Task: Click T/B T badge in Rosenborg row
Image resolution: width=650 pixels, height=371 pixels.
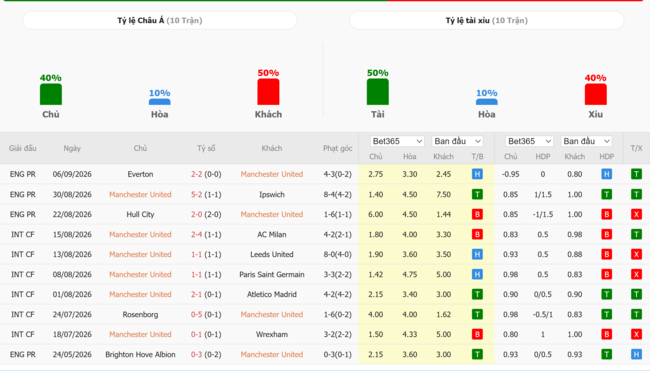Action: (x=477, y=314)
